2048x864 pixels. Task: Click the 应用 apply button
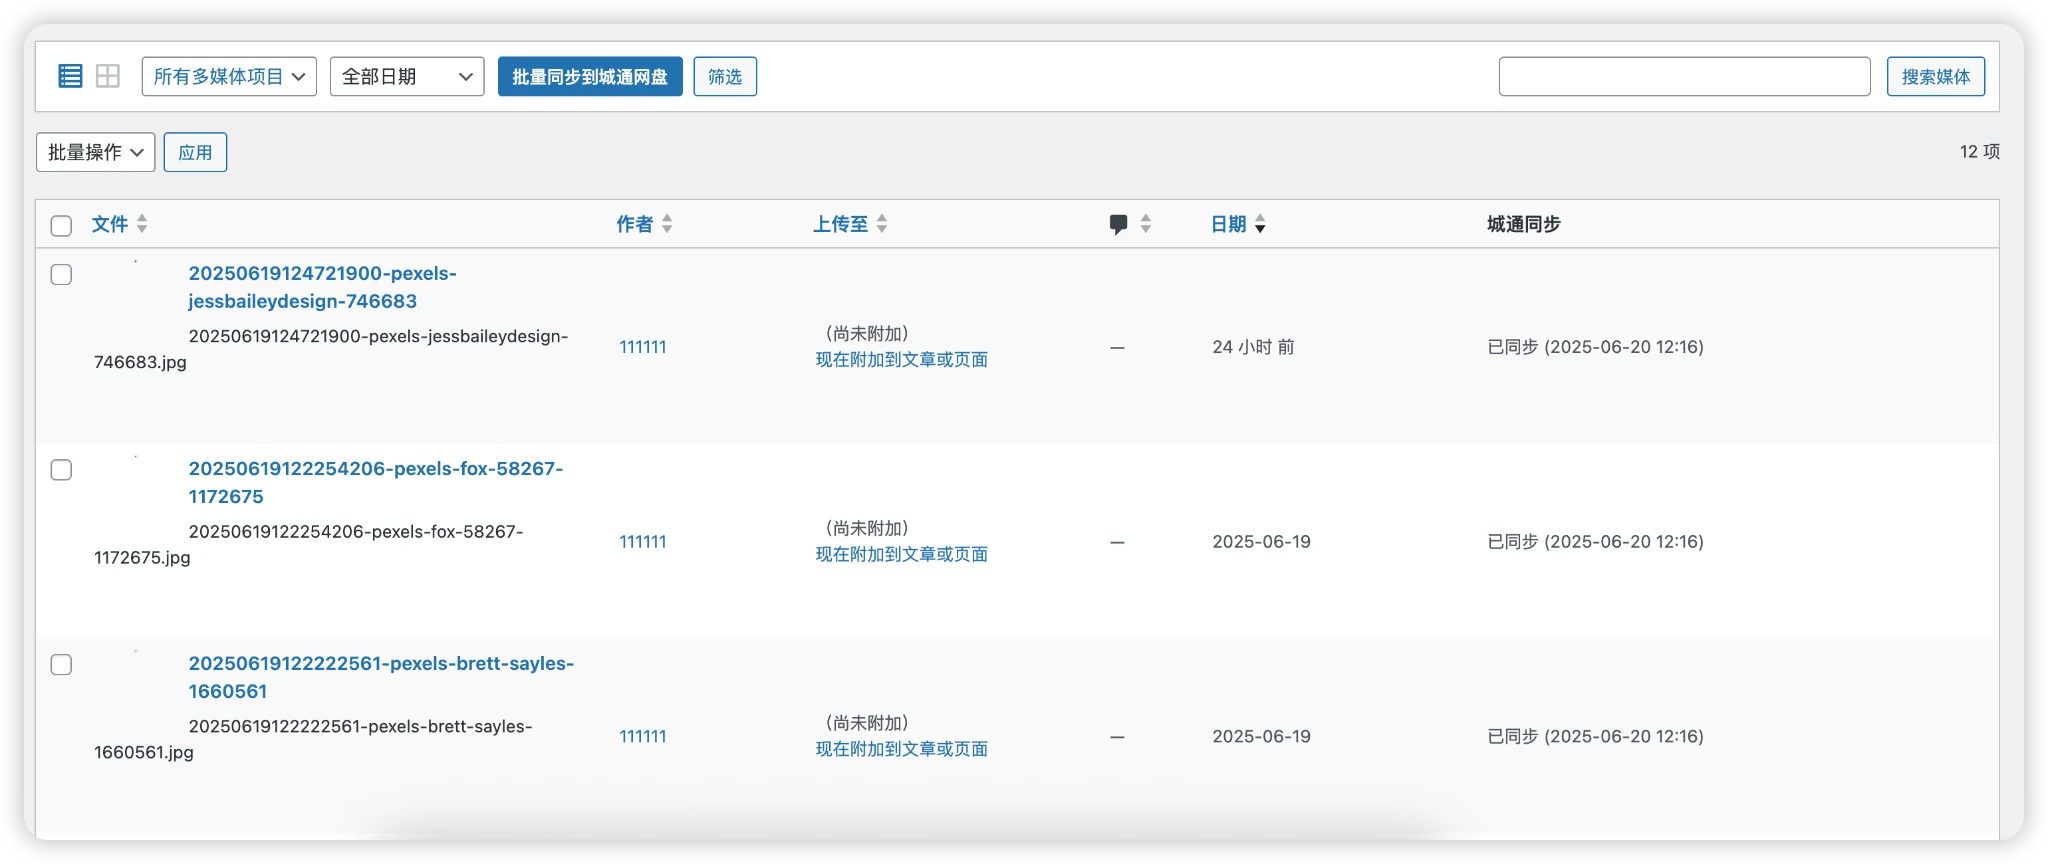pyautogui.click(x=195, y=152)
